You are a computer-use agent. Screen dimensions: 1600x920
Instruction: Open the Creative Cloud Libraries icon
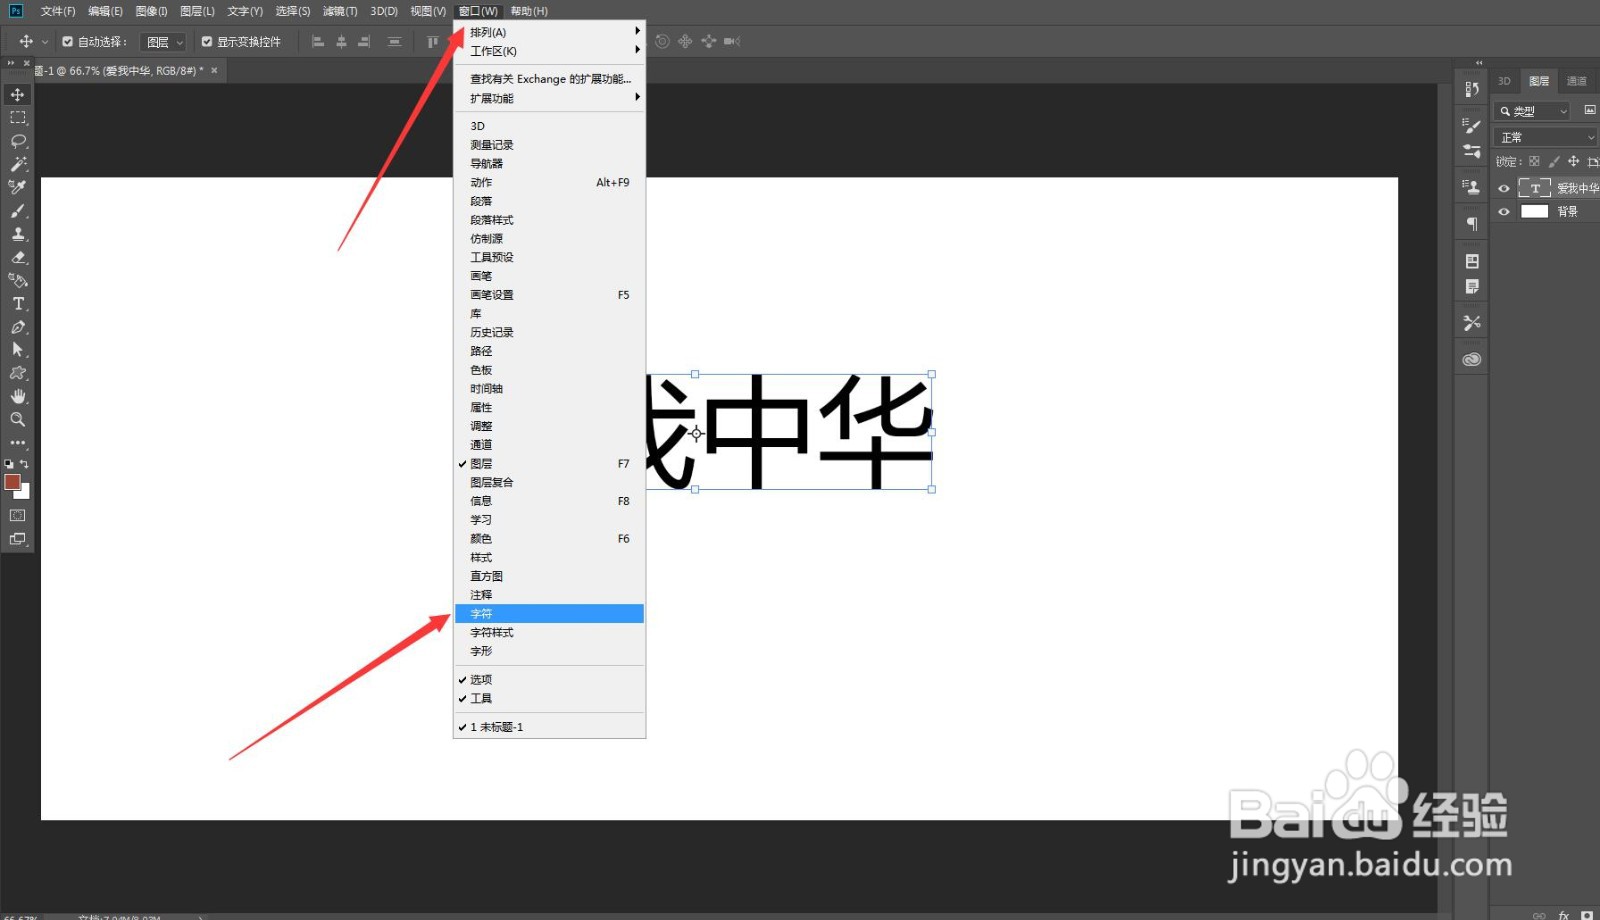pyautogui.click(x=1471, y=359)
